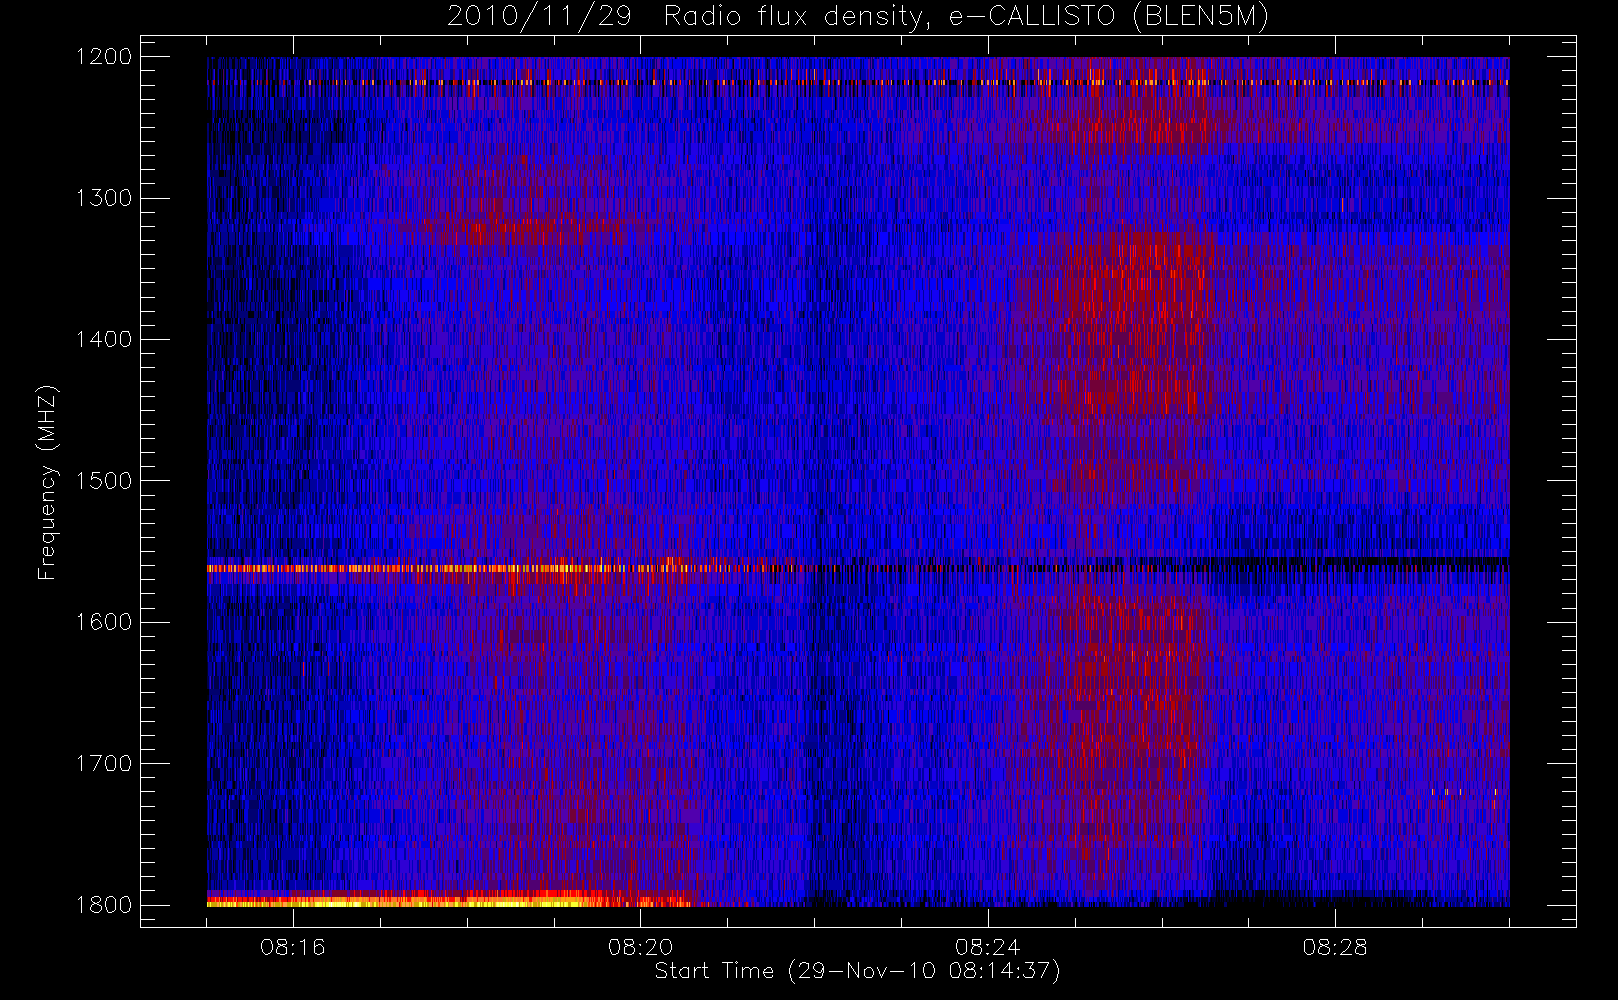Image resolution: width=1618 pixels, height=1000 pixels.
Task: Click the 08:28 time tick label
Action: (x=1334, y=947)
